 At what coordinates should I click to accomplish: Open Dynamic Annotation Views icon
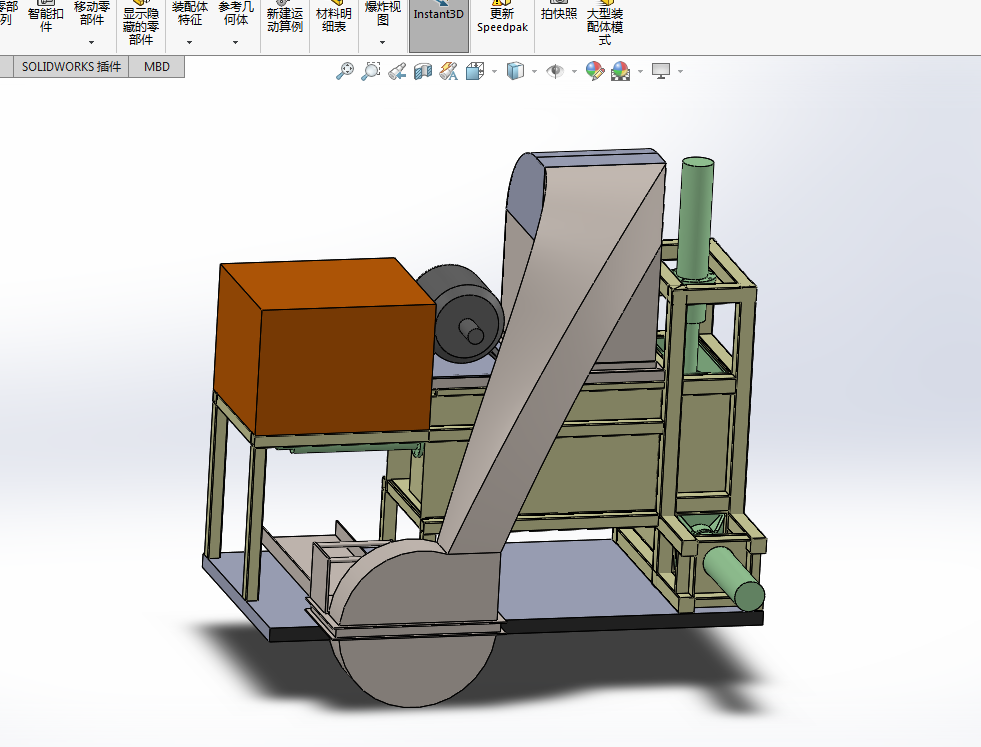coord(449,71)
